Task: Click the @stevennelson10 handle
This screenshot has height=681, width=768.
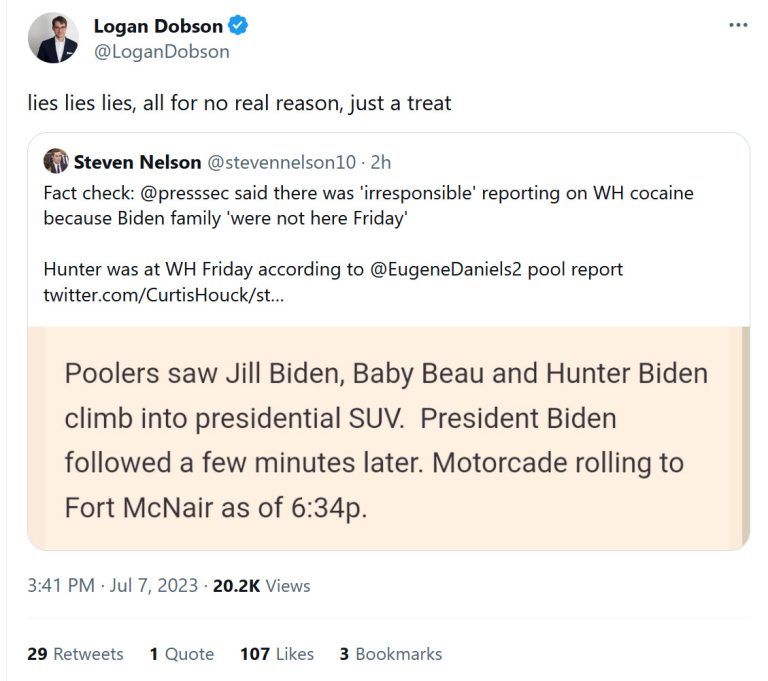Action: pos(282,161)
